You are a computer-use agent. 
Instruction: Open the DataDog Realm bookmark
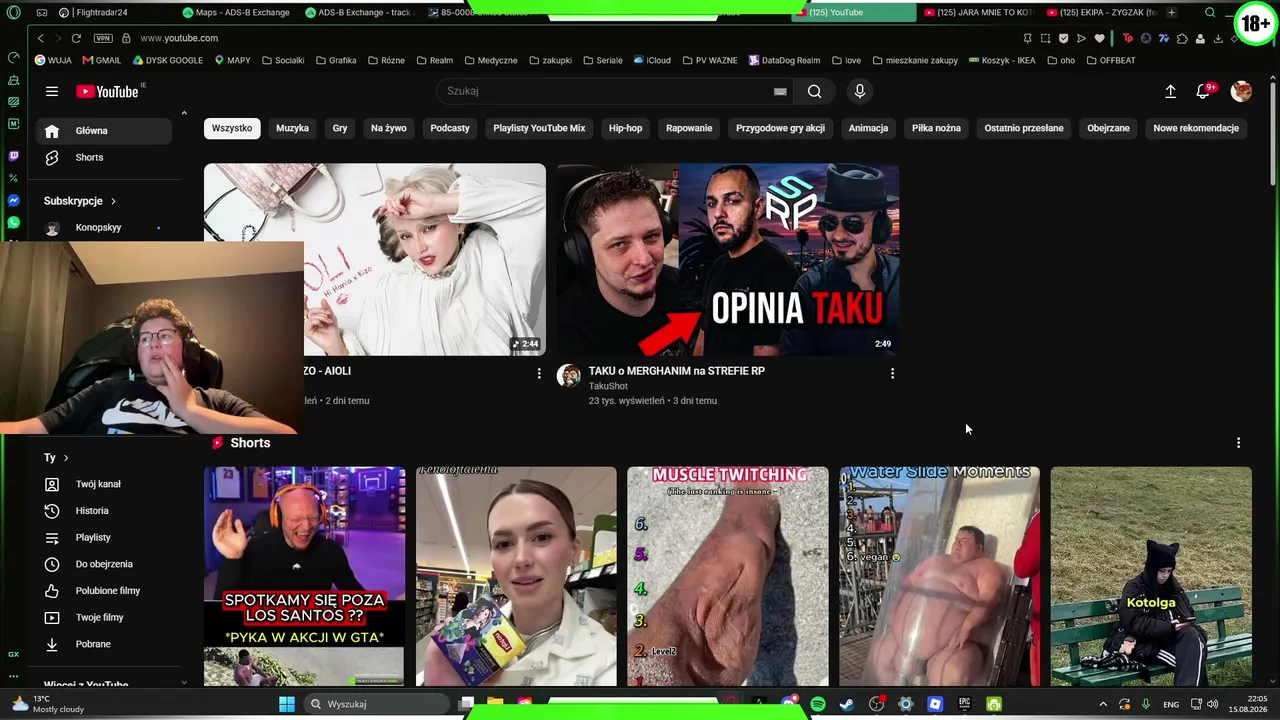(x=784, y=60)
